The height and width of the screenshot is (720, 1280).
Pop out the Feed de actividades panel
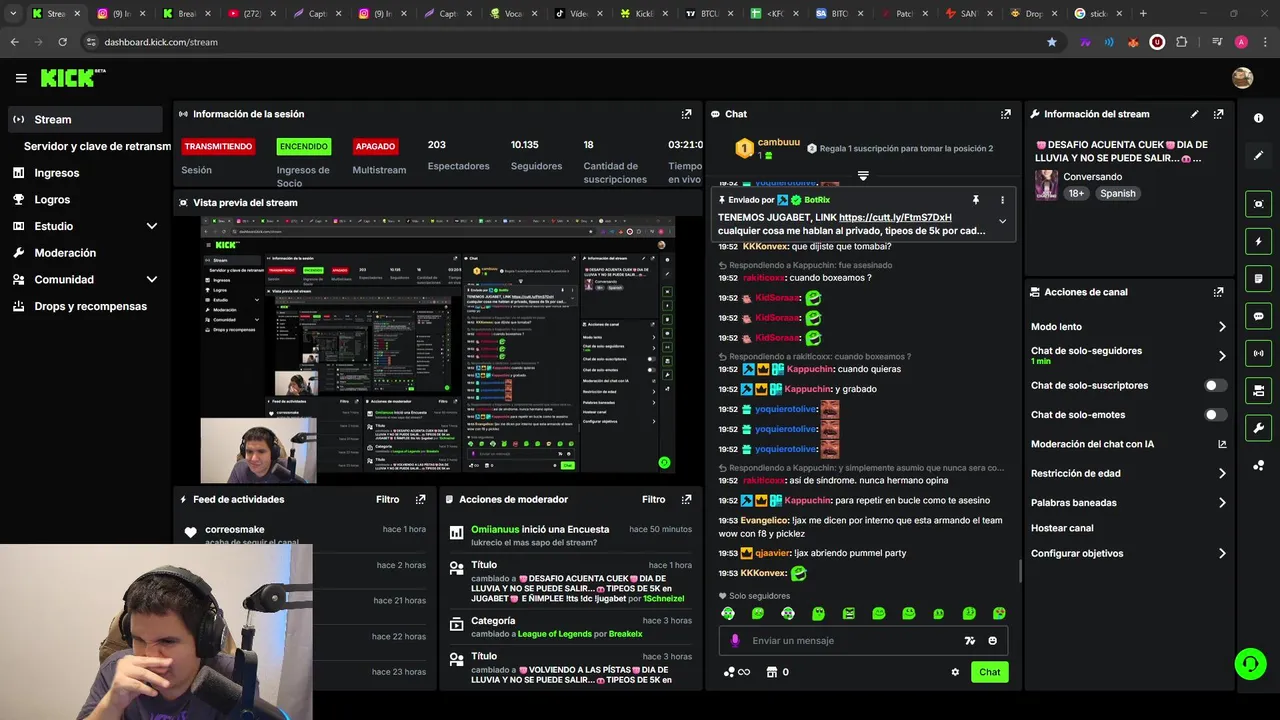click(x=420, y=499)
